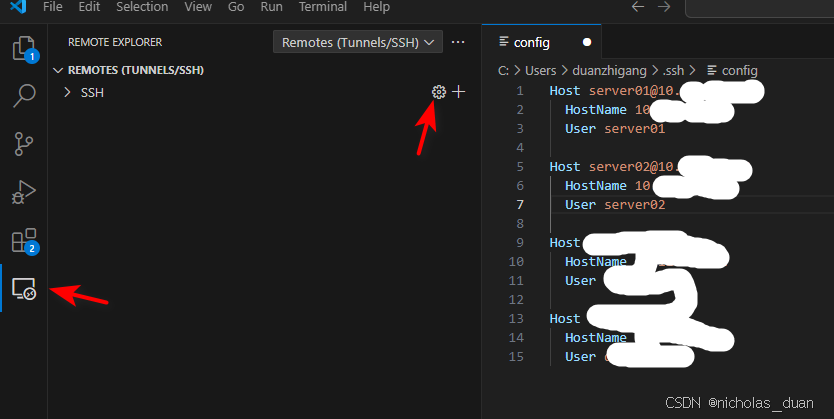834x419 pixels.
Task: Go forward with the right arrow
Action: 664,6
